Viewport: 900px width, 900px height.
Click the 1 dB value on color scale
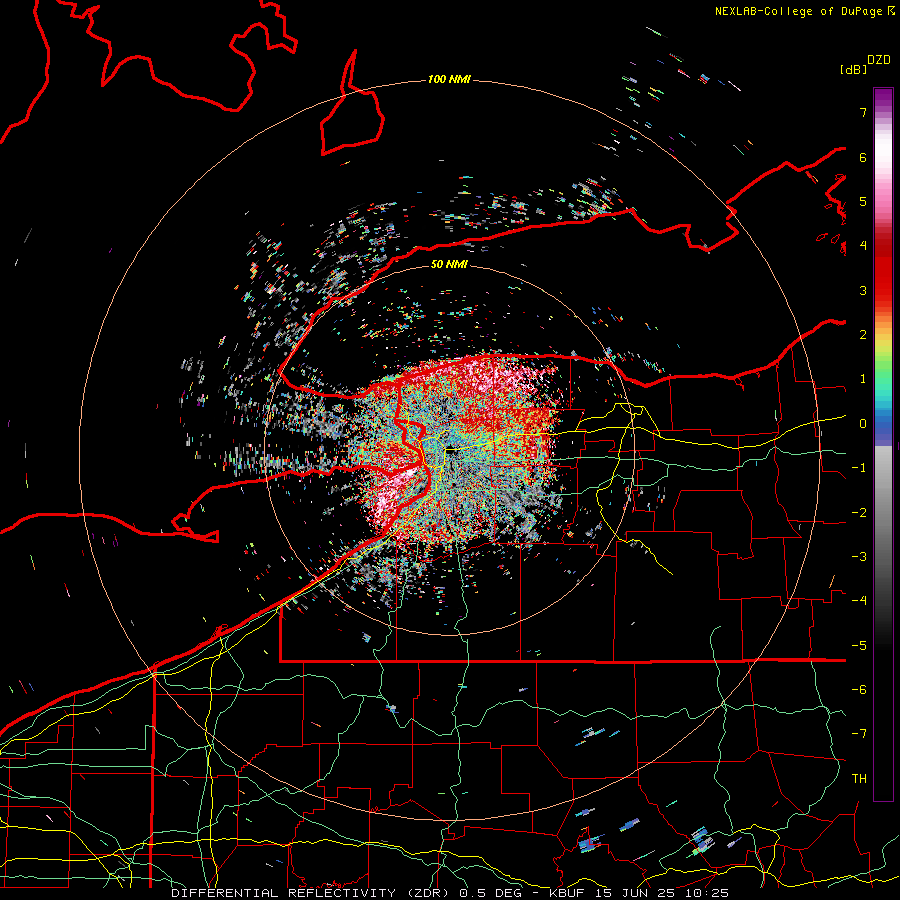[x=863, y=379]
